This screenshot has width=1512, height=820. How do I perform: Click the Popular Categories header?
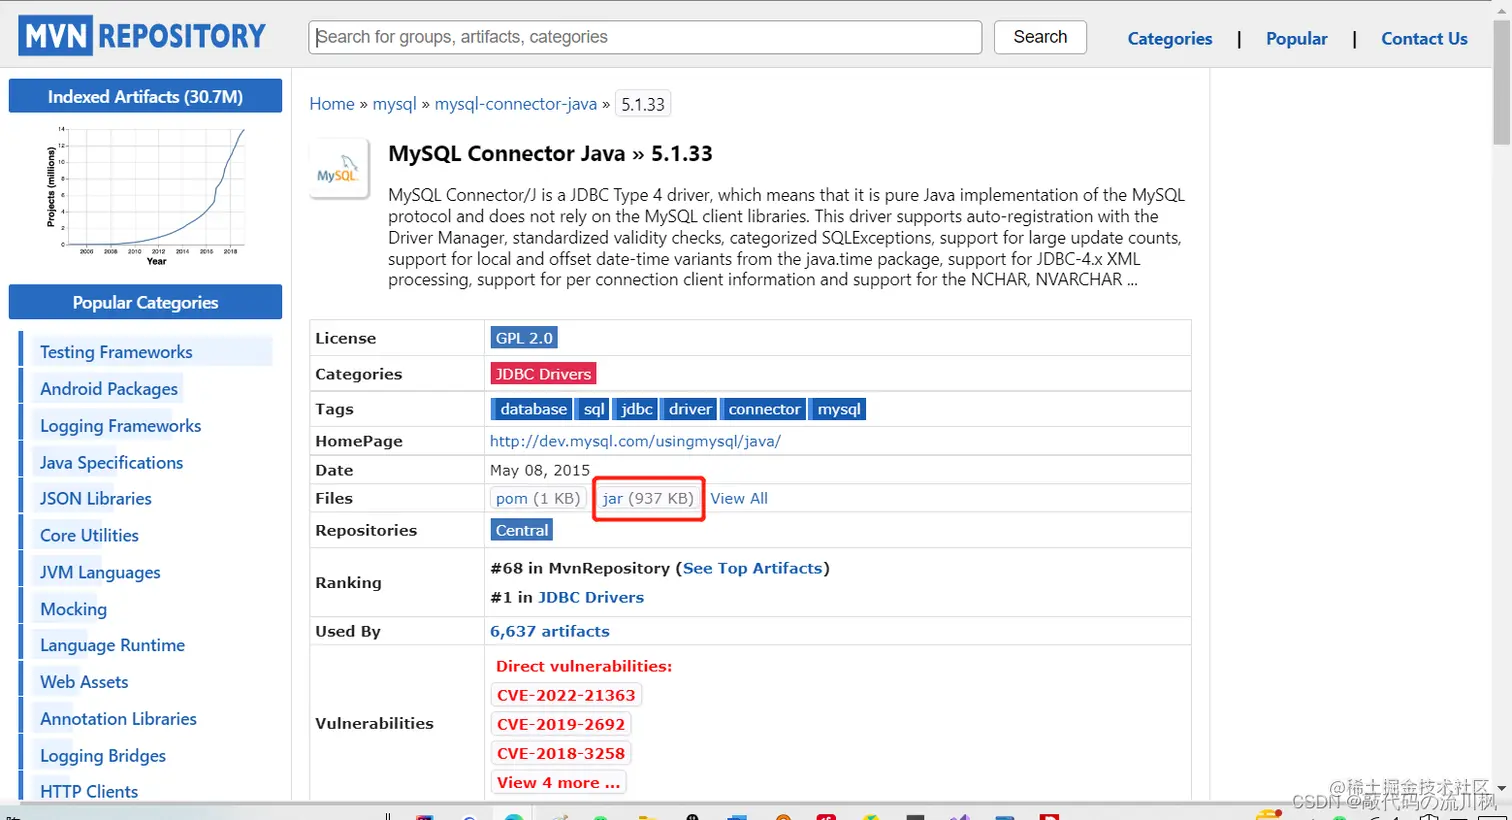tap(145, 302)
